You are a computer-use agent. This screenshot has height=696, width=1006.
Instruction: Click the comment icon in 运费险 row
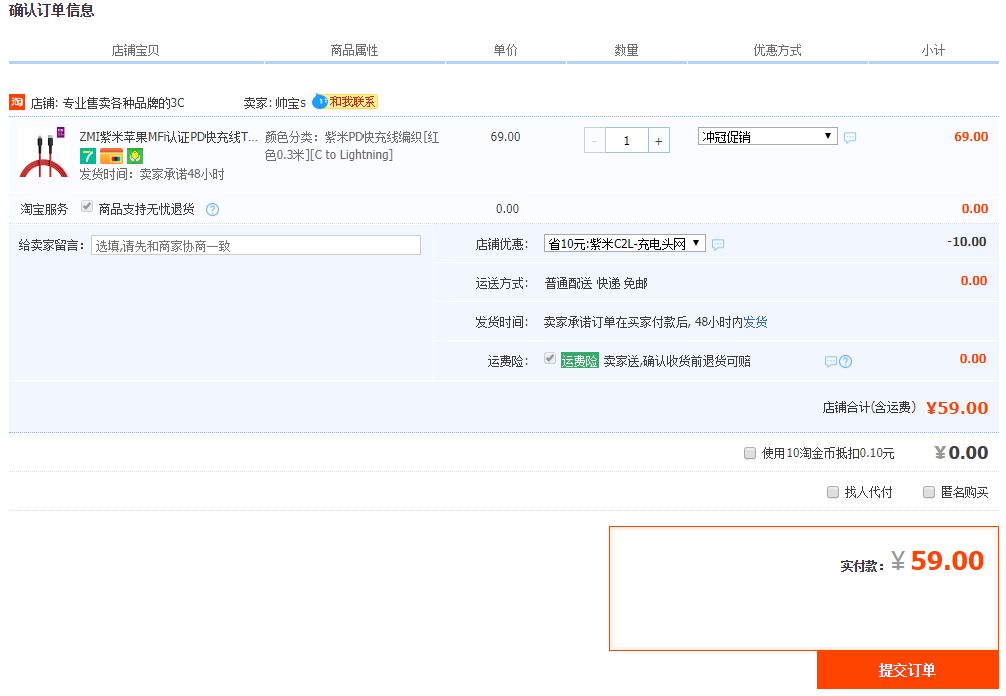coord(830,362)
